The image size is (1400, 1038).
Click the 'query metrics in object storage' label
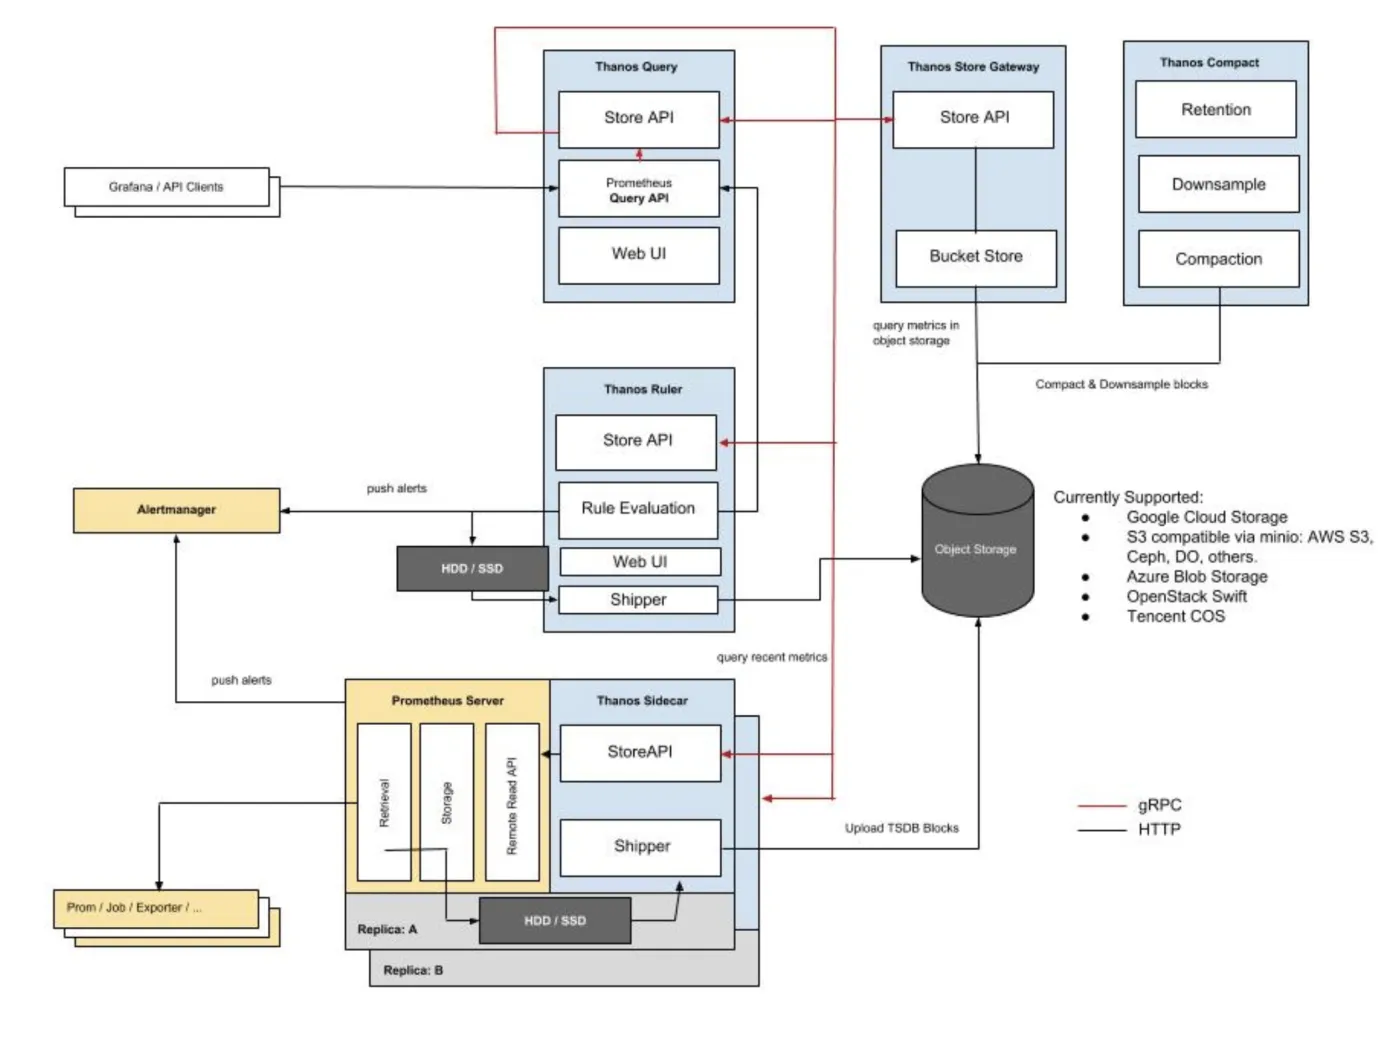(x=915, y=333)
